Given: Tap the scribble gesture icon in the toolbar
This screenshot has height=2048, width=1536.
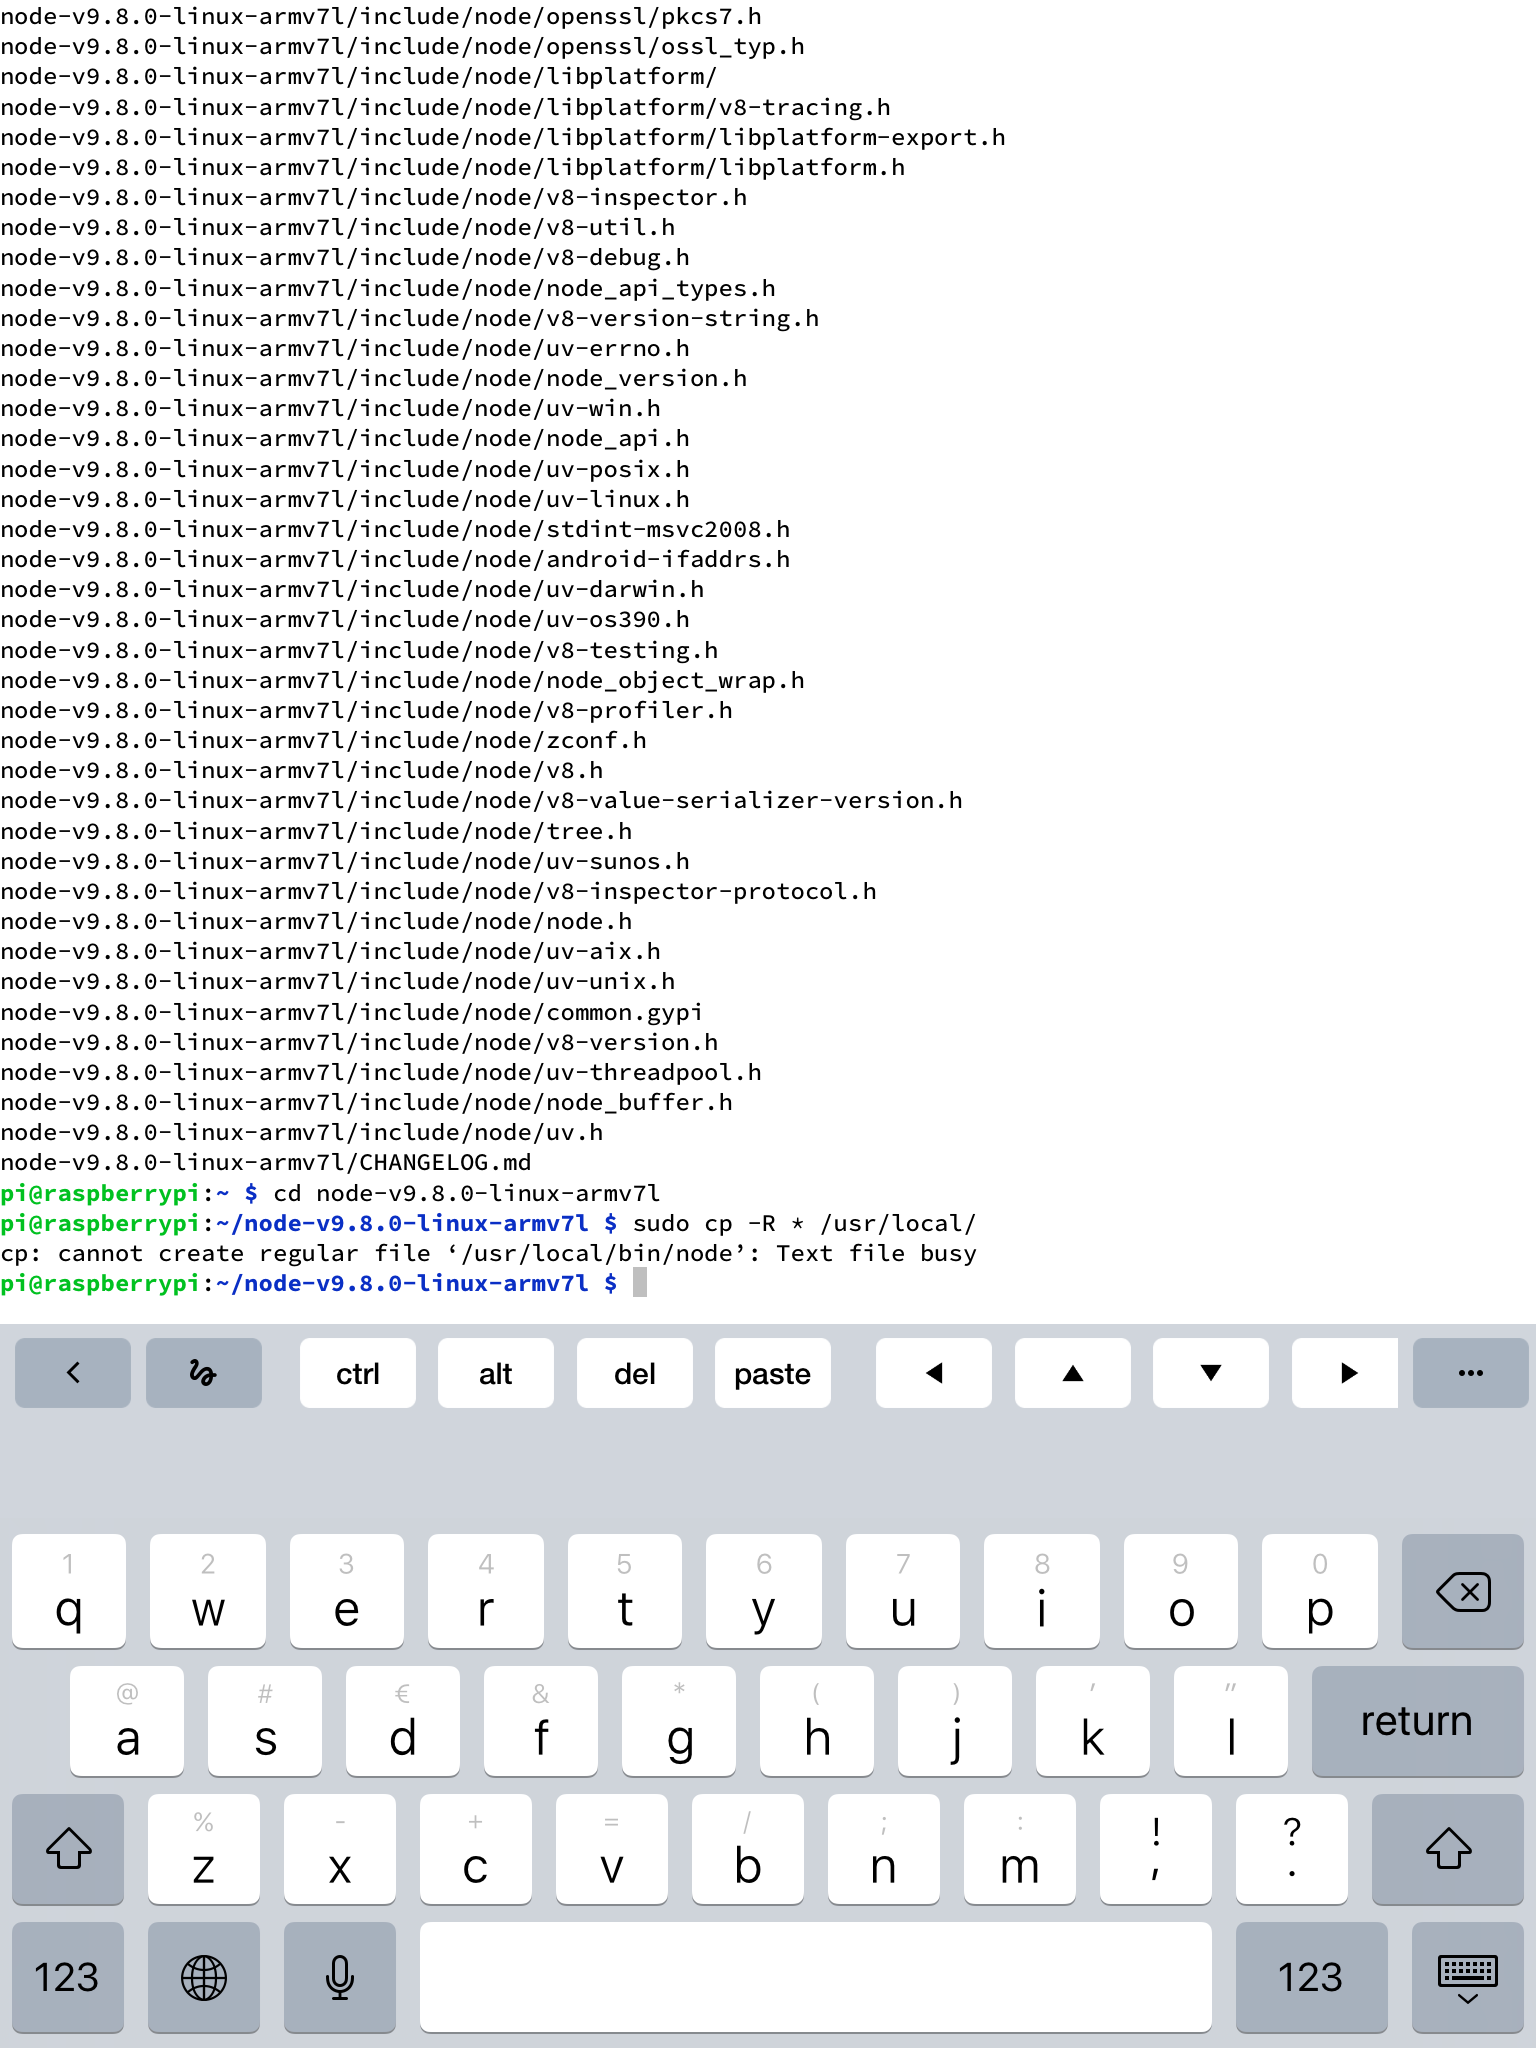Looking at the screenshot, I should coord(203,1373).
